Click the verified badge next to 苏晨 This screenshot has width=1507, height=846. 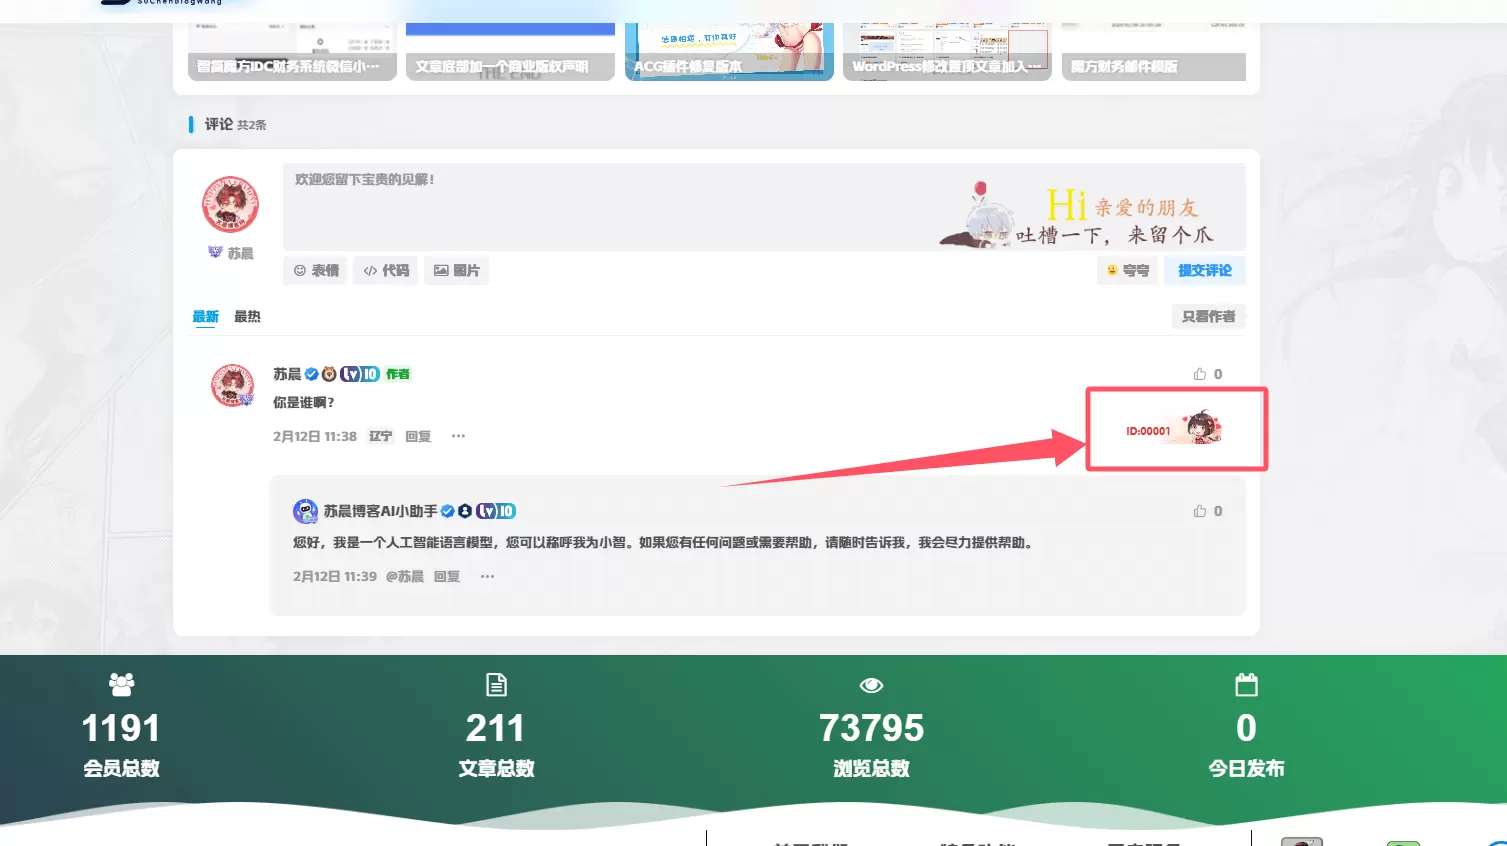(x=311, y=374)
